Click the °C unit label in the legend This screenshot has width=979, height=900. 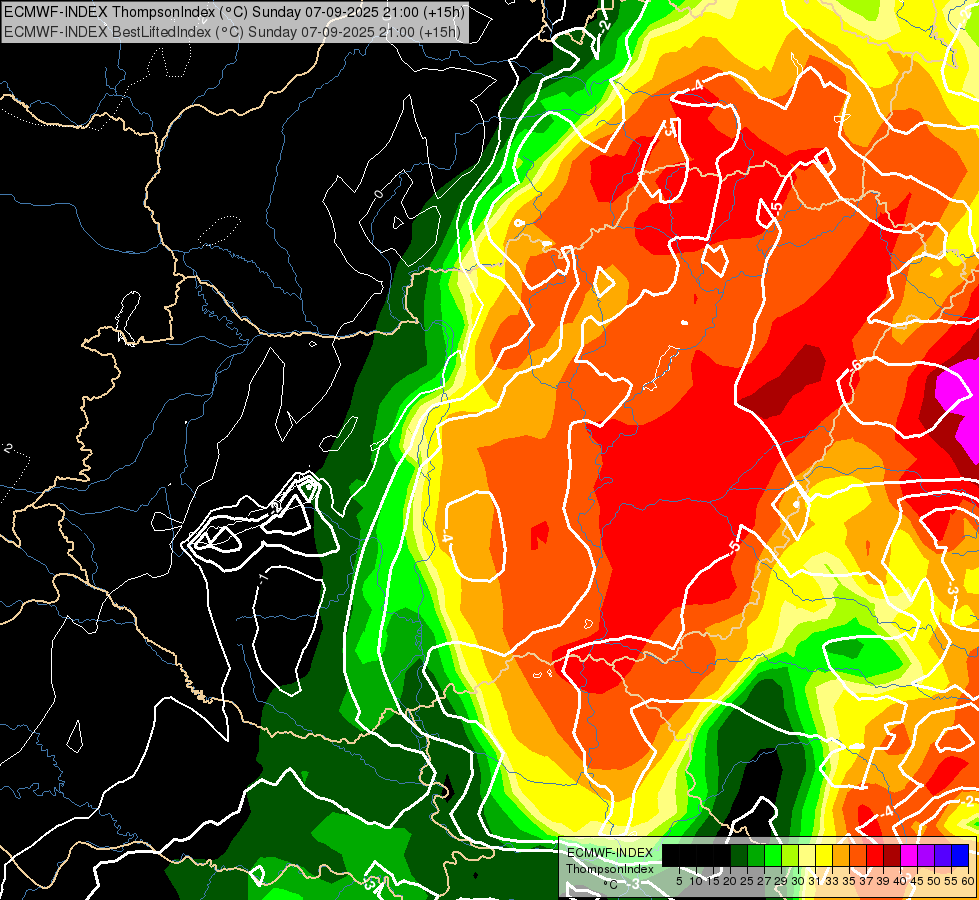point(611,885)
